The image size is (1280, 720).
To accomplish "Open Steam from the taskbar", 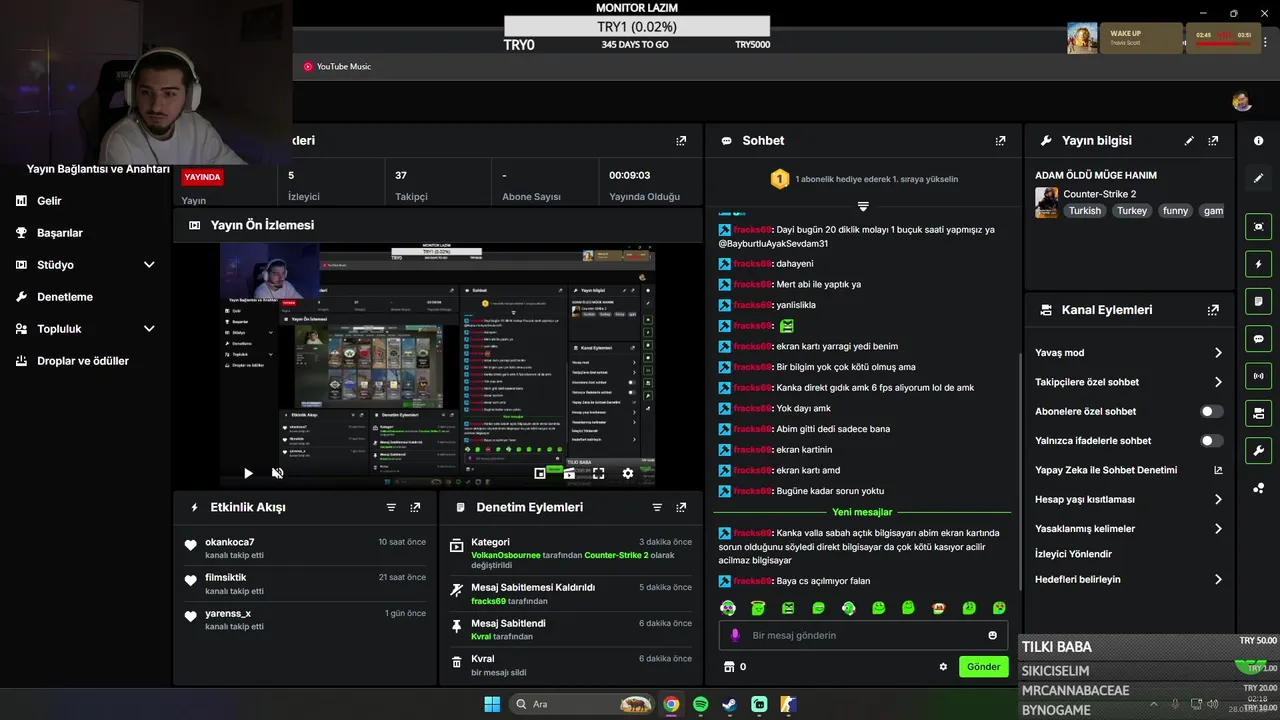I will (x=730, y=704).
